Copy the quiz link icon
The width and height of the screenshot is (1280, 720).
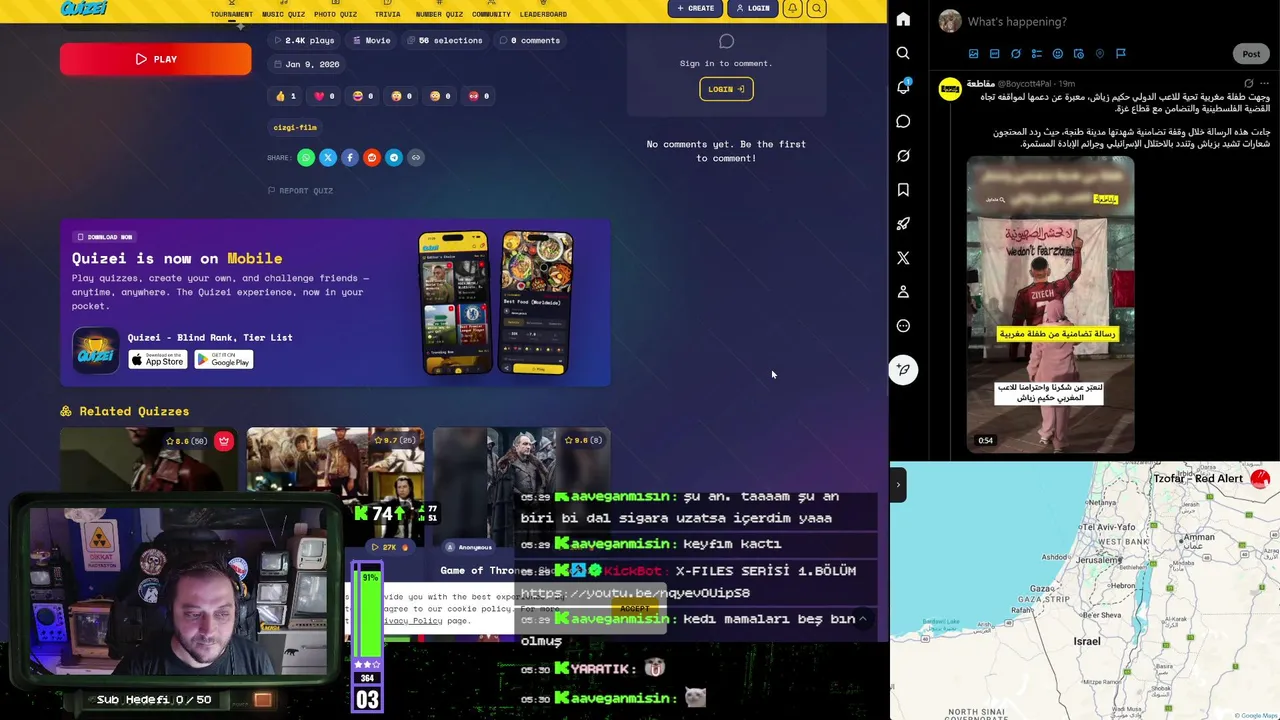coord(416,157)
